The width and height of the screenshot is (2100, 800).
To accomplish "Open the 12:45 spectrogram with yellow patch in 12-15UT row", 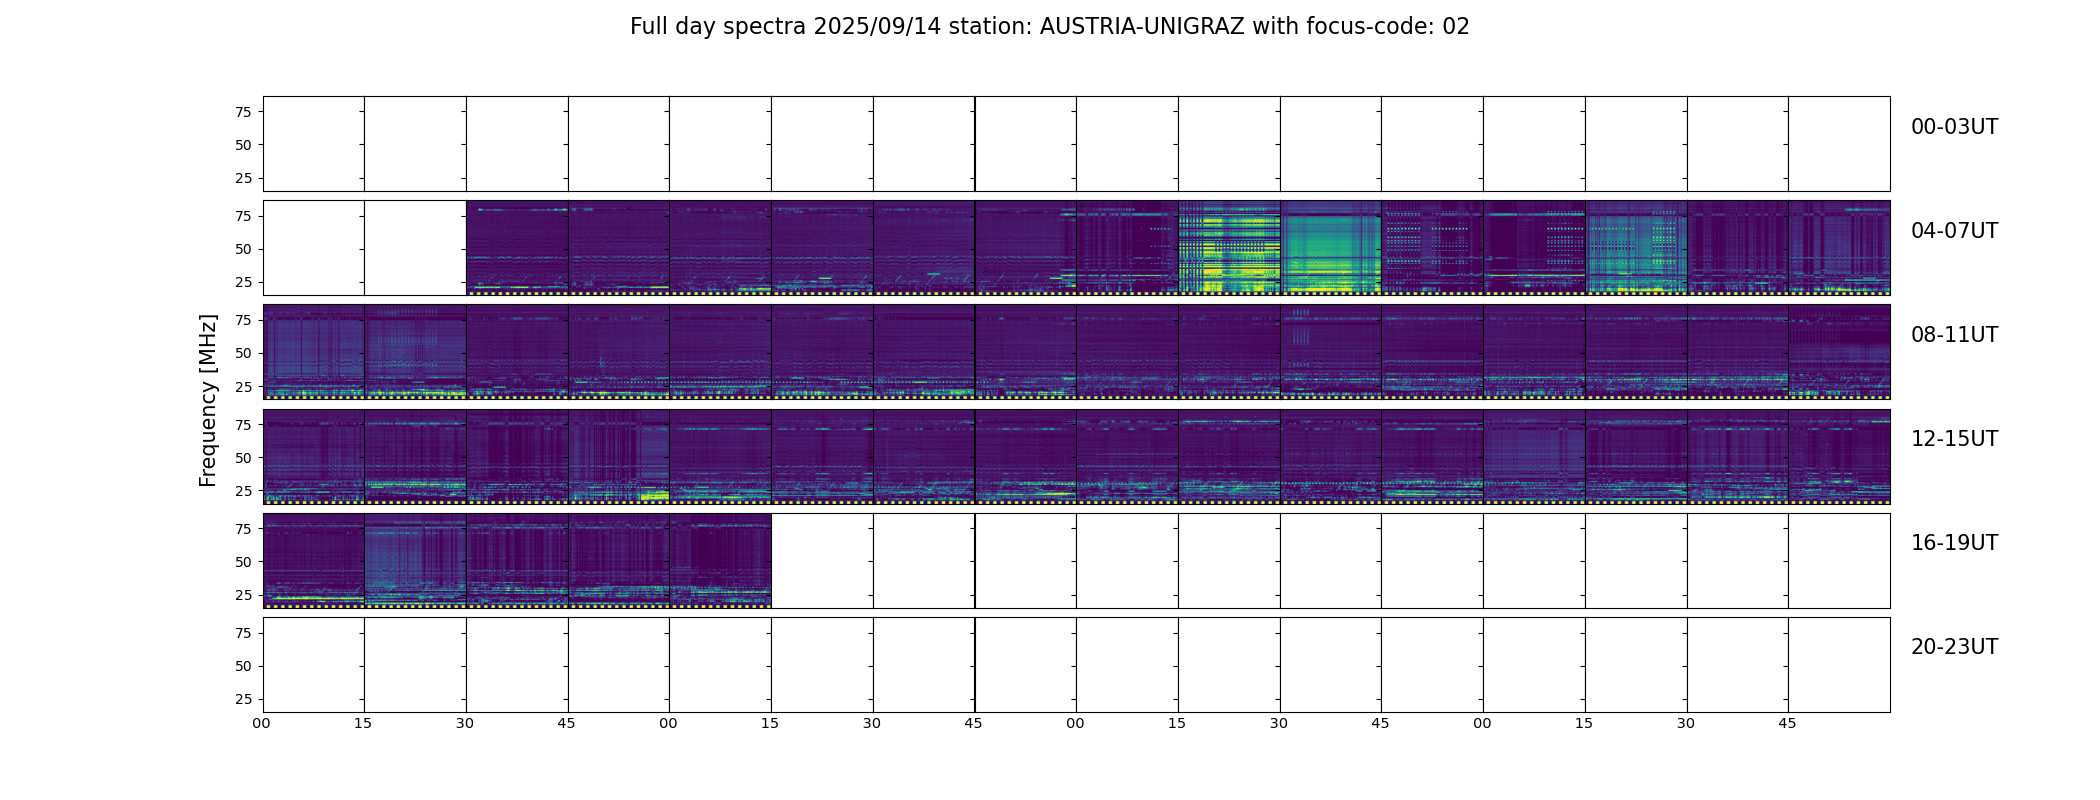I will tap(619, 456).
